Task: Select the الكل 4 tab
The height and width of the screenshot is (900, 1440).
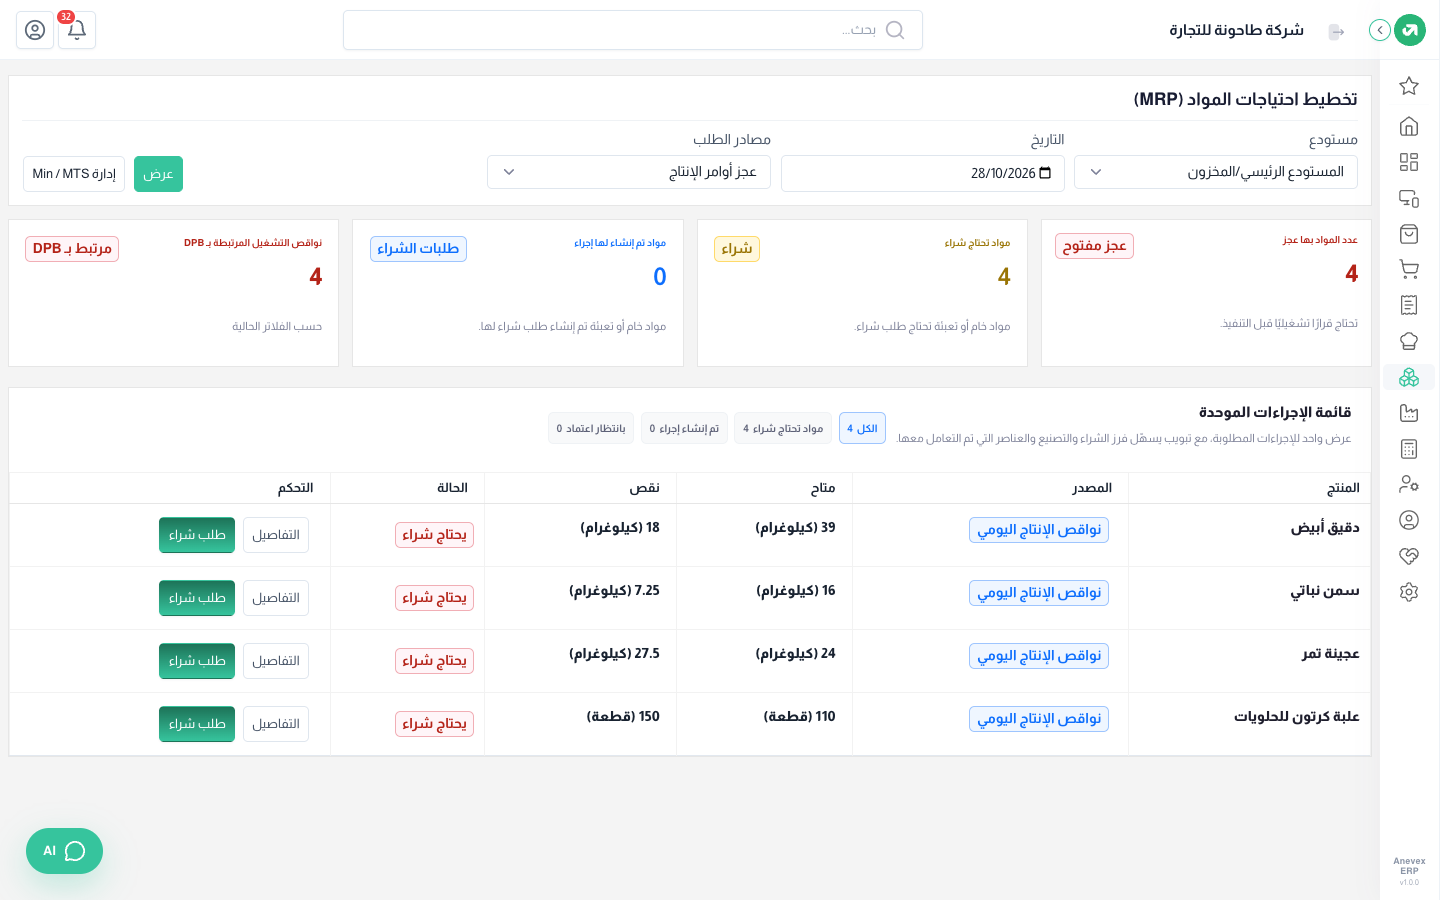Action: click(862, 428)
